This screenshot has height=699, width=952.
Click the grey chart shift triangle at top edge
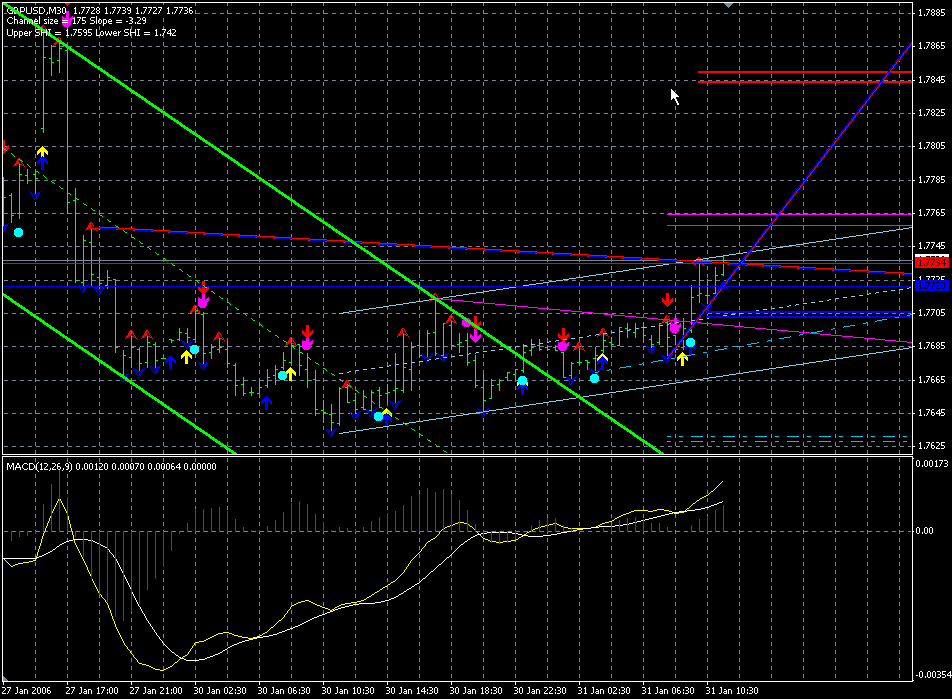[729, 4]
